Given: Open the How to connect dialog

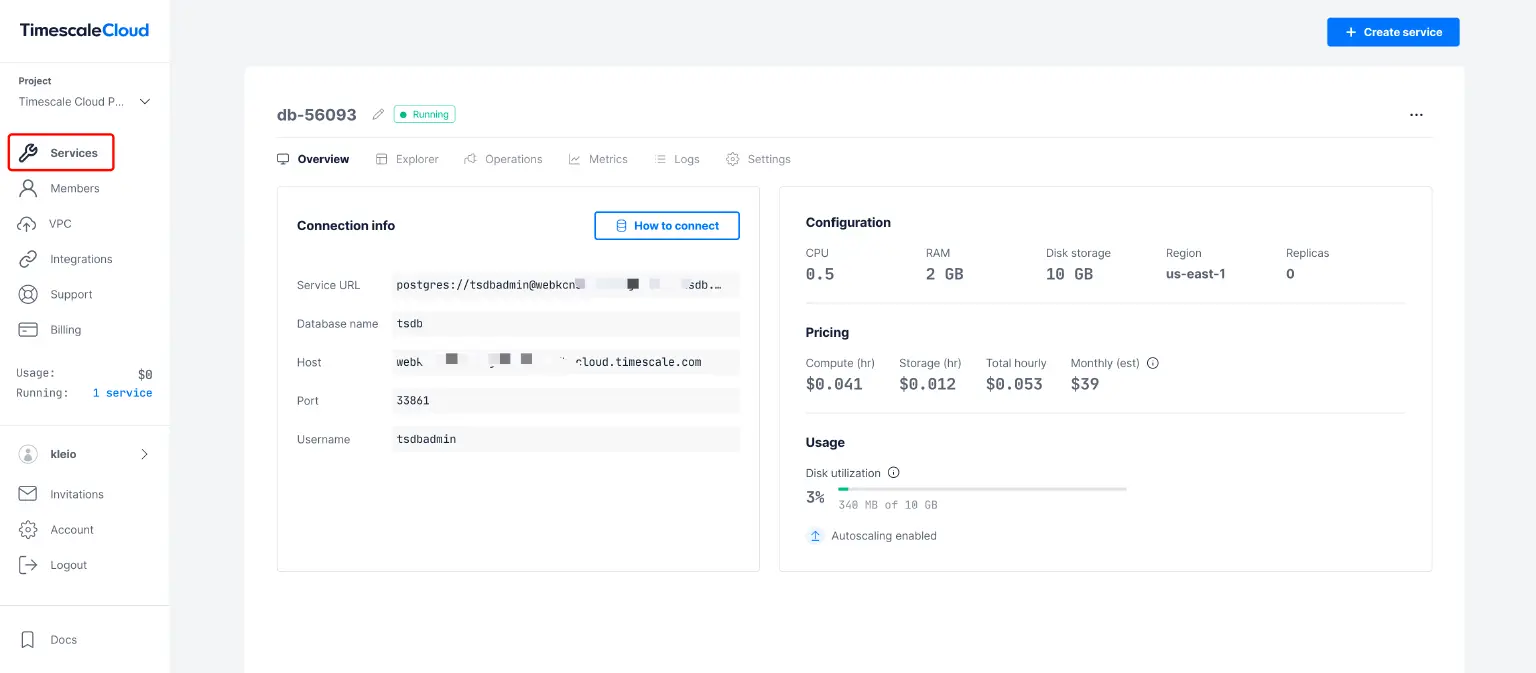Looking at the screenshot, I should (x=666, y=225).
